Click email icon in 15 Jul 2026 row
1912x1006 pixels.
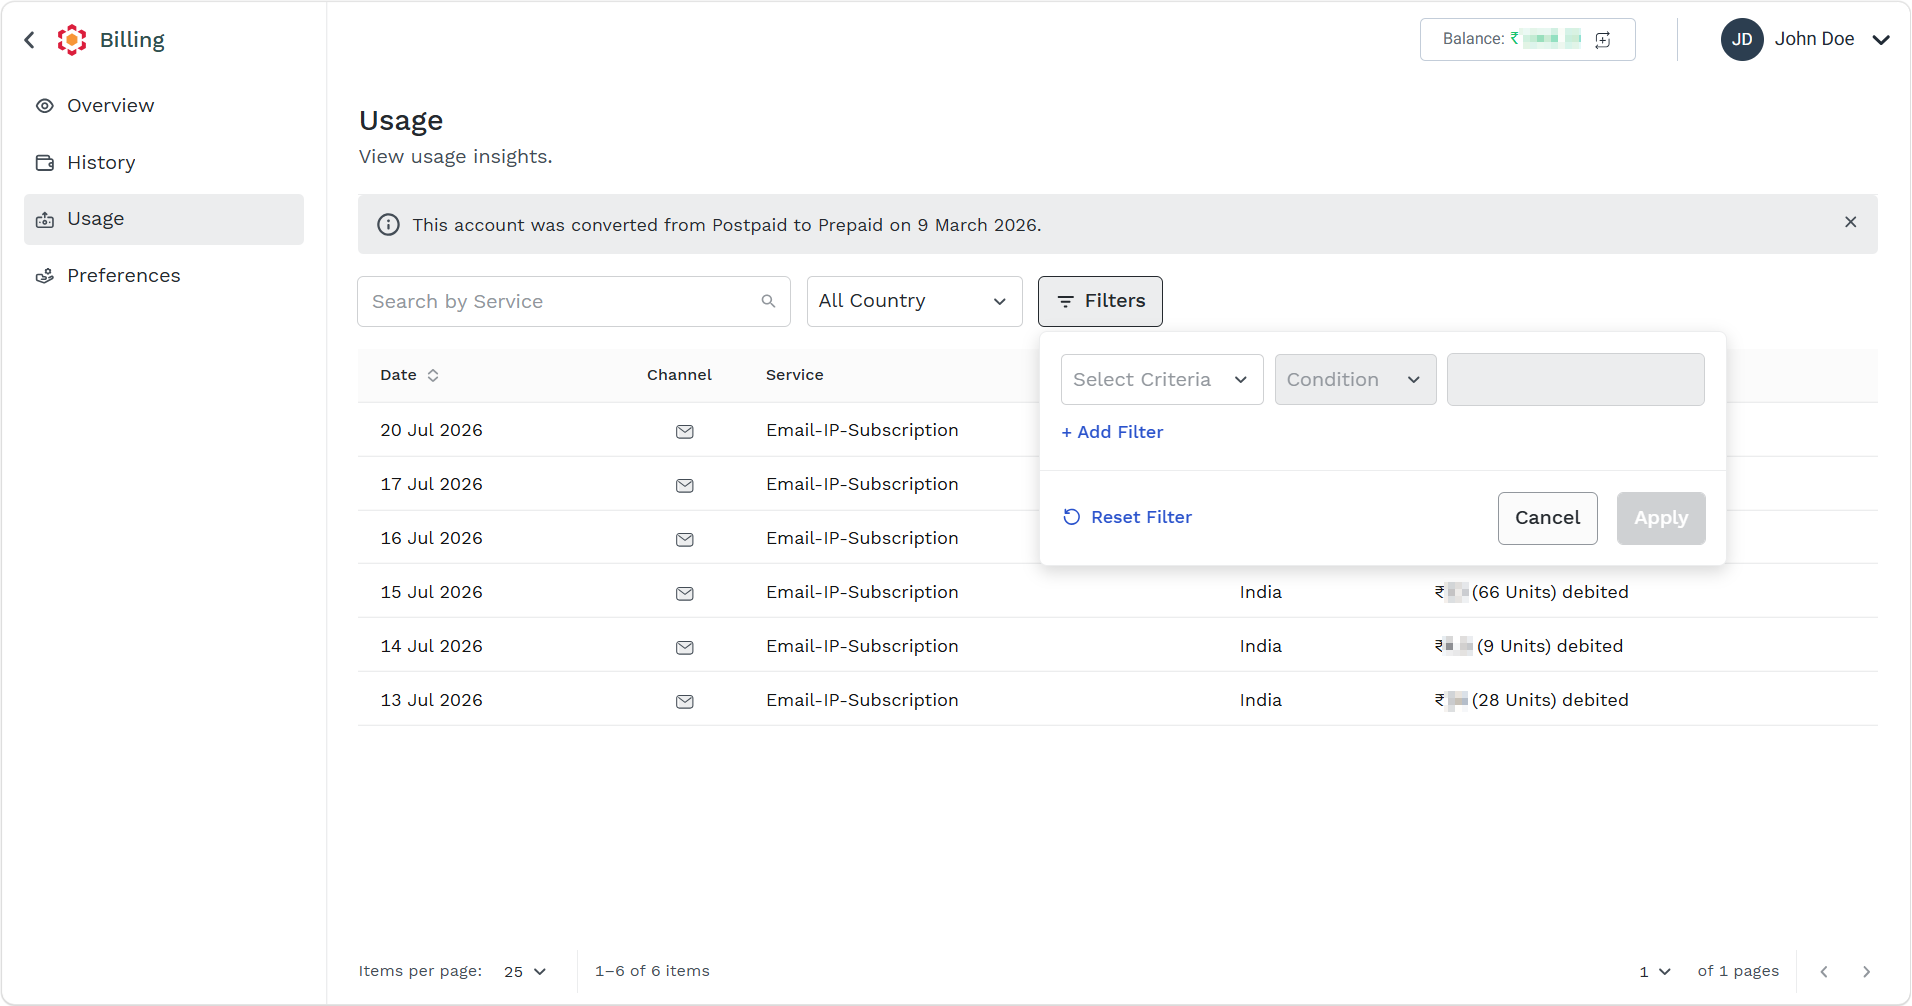coord(685,594)
